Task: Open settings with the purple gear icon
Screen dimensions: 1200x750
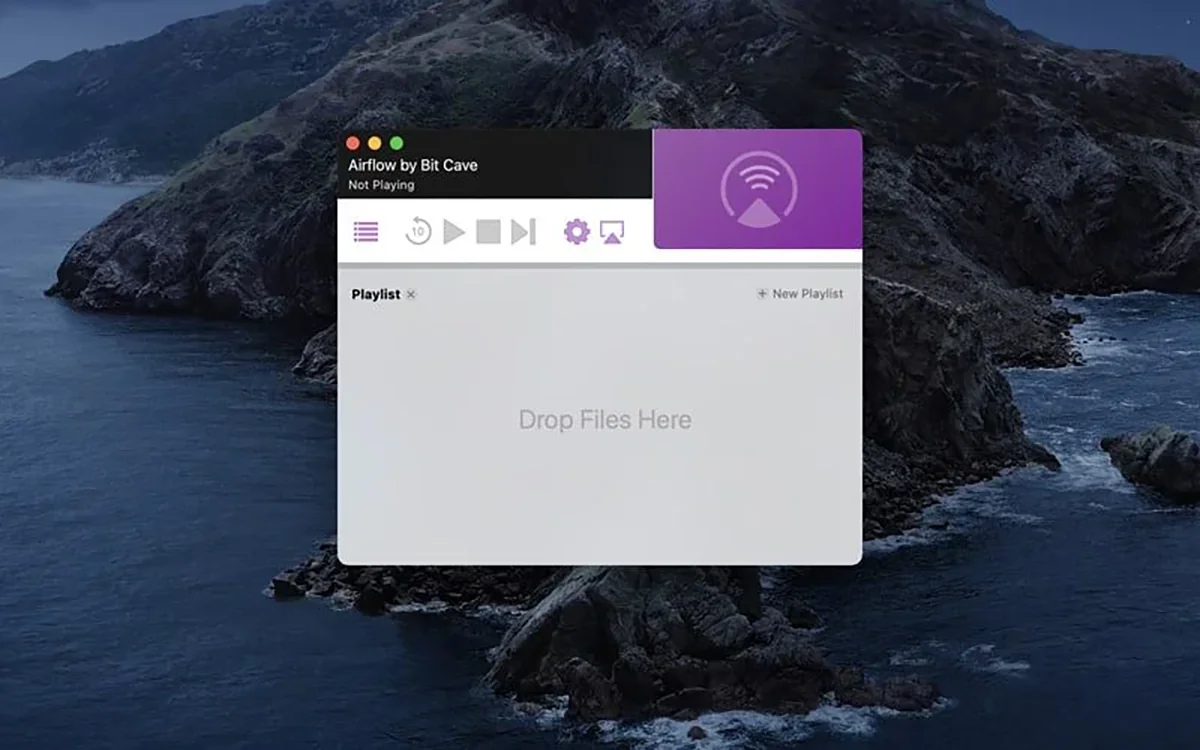Action: [577, 232]
